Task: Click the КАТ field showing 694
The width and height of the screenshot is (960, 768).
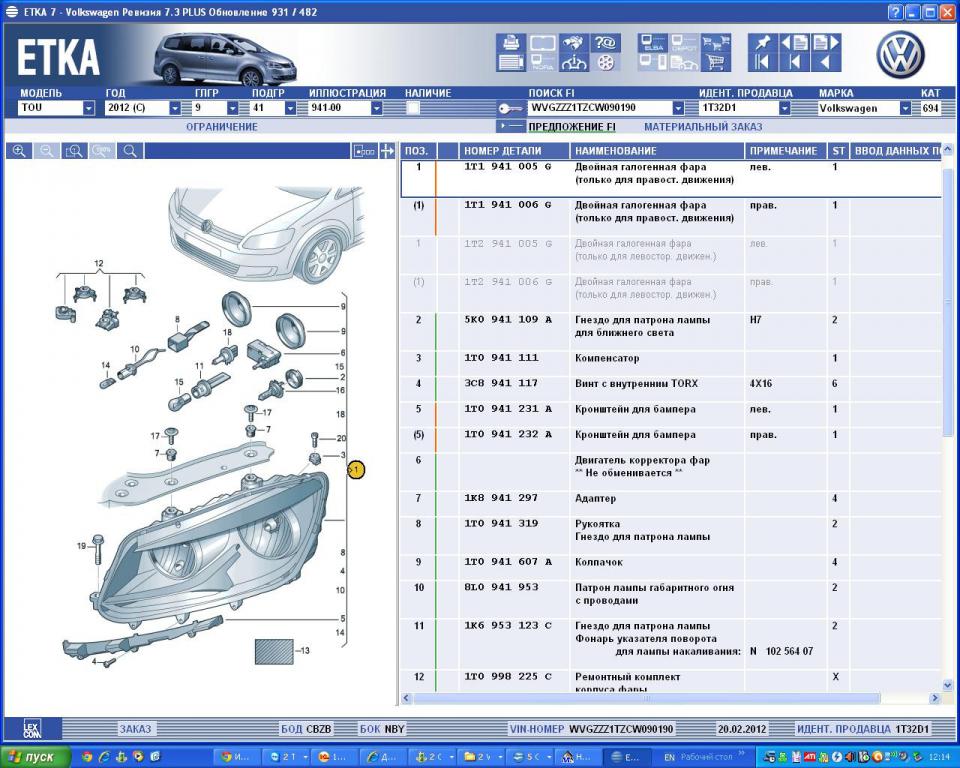Action: [x=930, y=108]
